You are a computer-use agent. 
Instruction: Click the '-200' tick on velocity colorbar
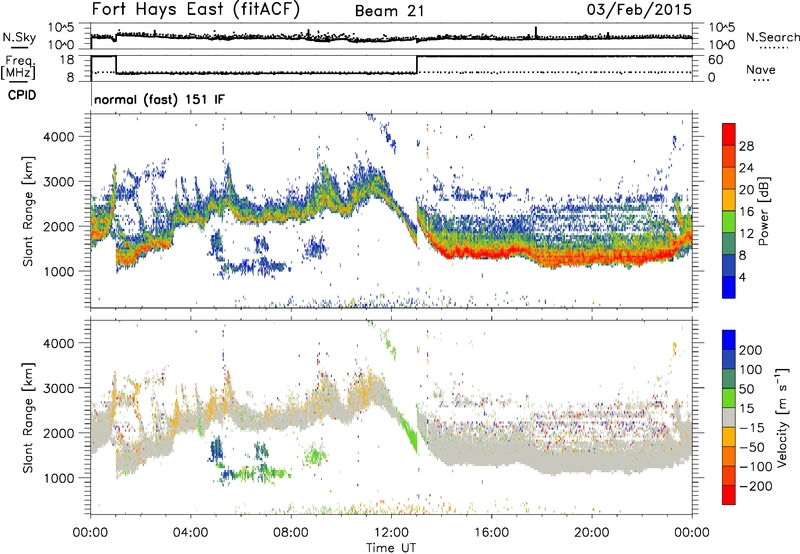tap(755, 486)
